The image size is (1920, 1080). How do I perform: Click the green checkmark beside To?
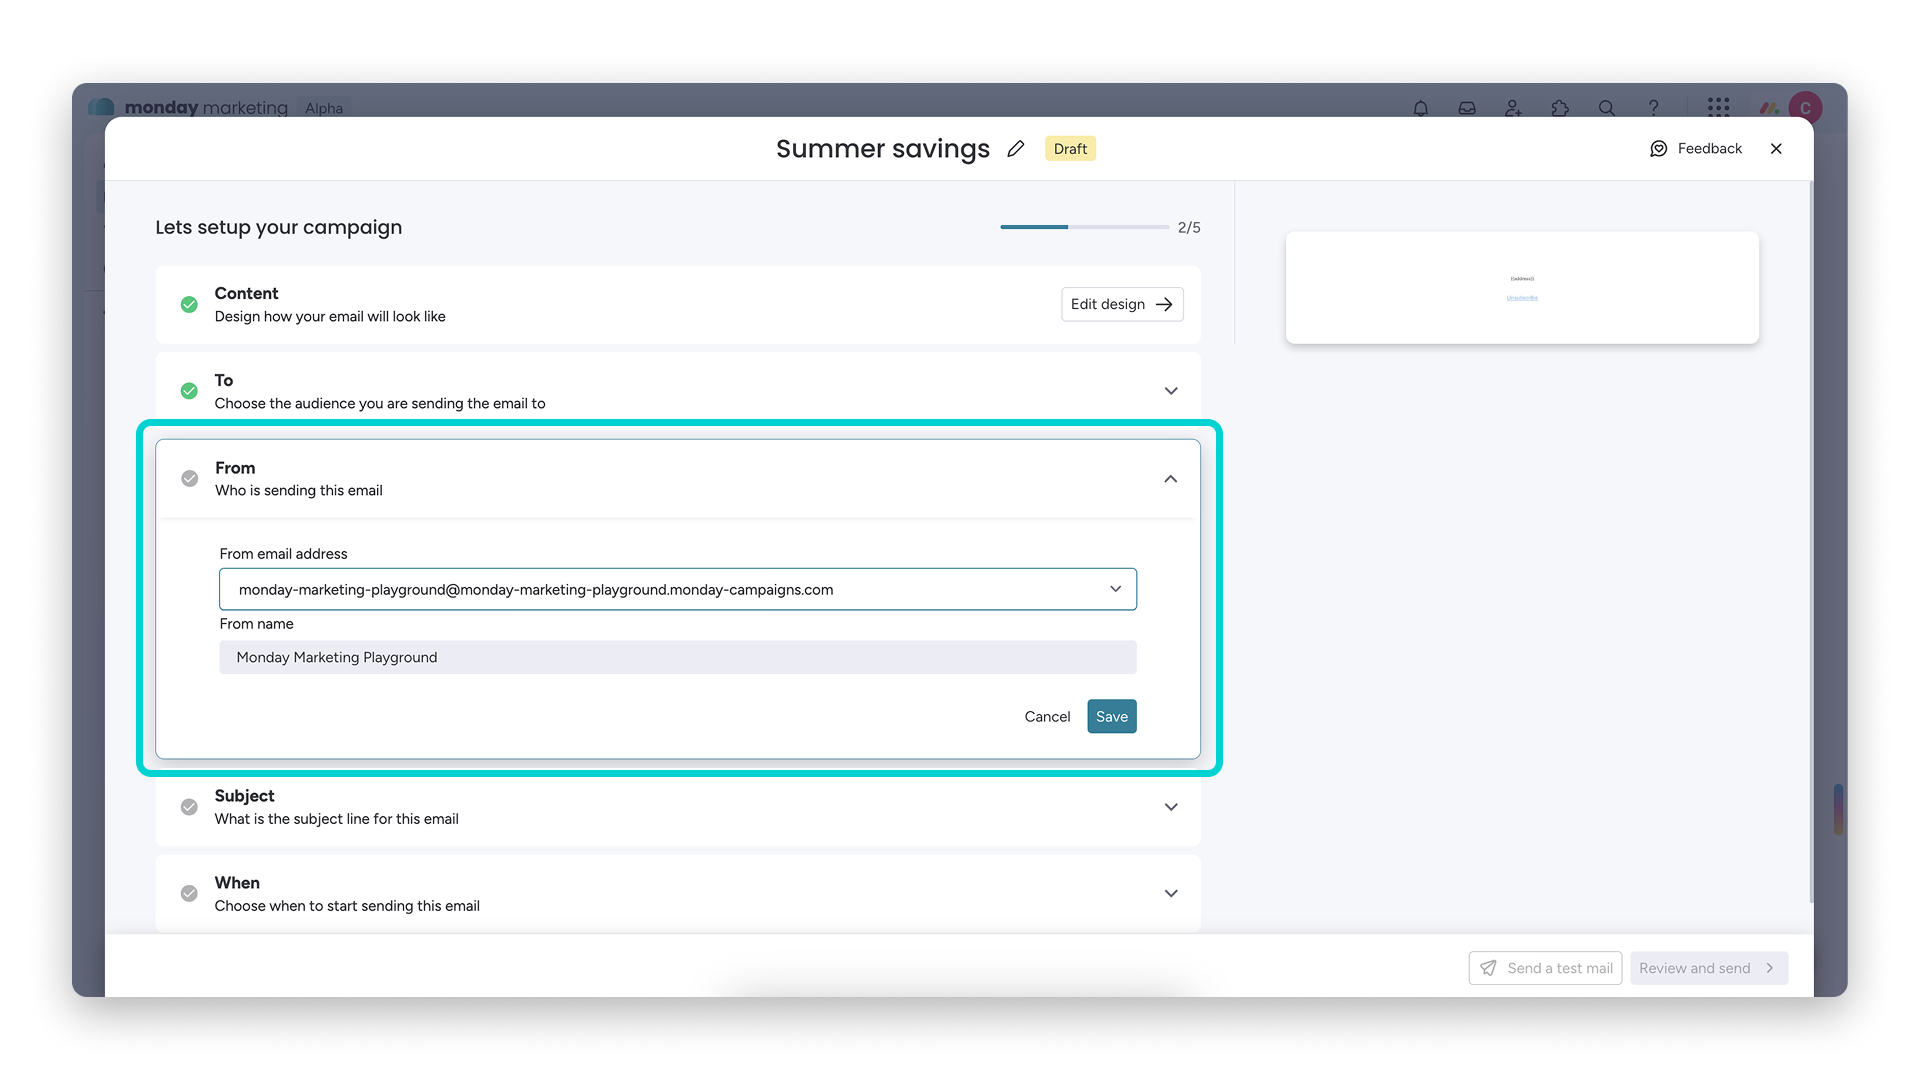point(189,391)
